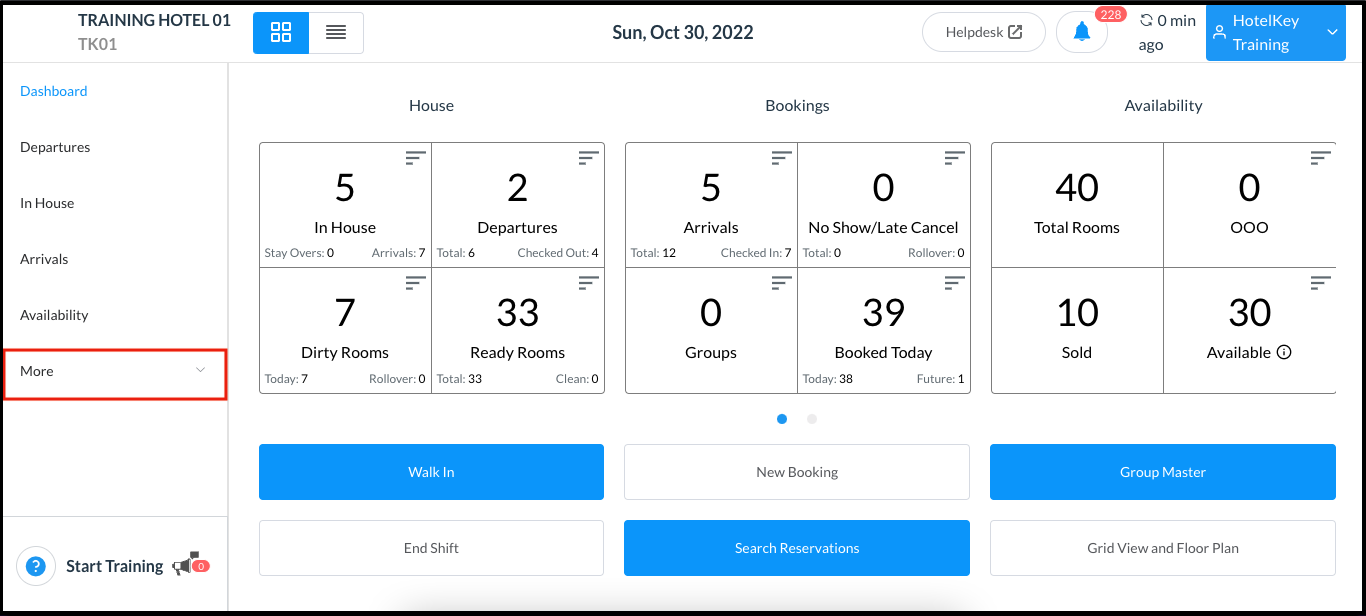Navigate to Availability from the sidebar
1366x616 pixels.
pos(54,315)
